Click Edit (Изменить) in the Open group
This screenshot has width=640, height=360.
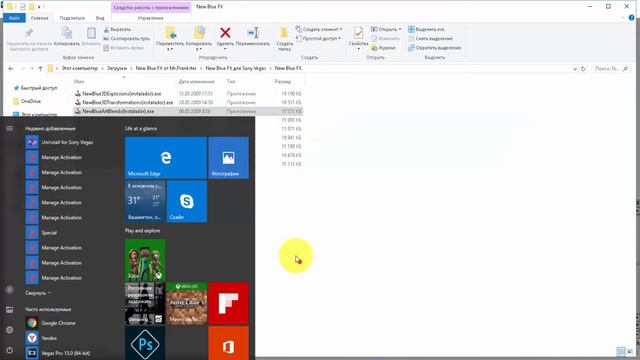tap(385, 38)
